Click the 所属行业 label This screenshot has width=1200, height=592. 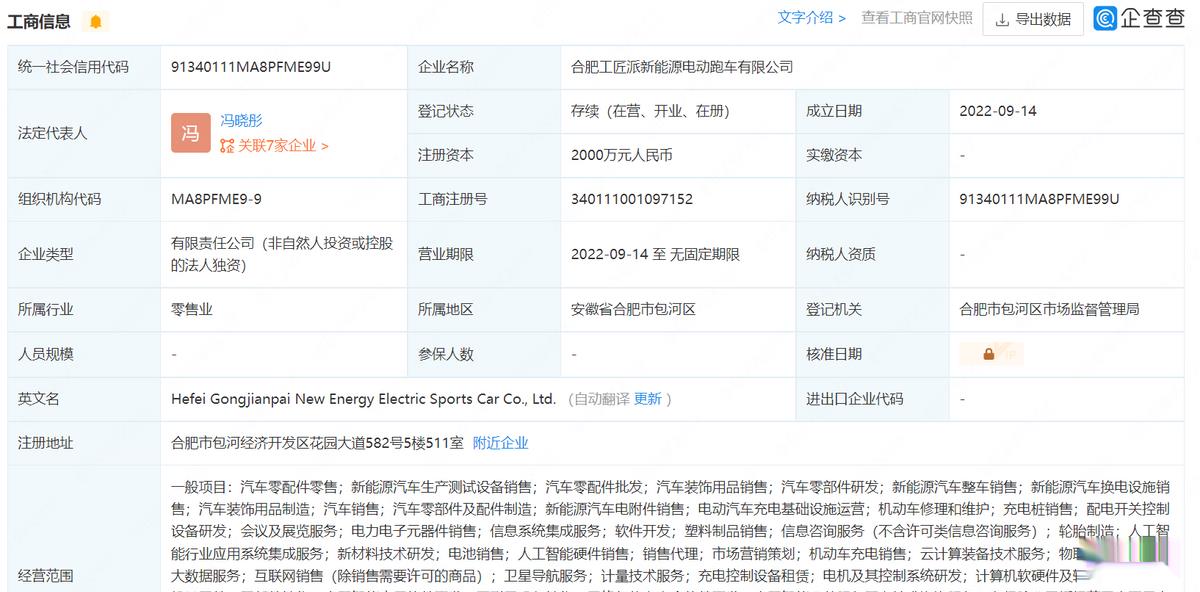click(46, 310)
